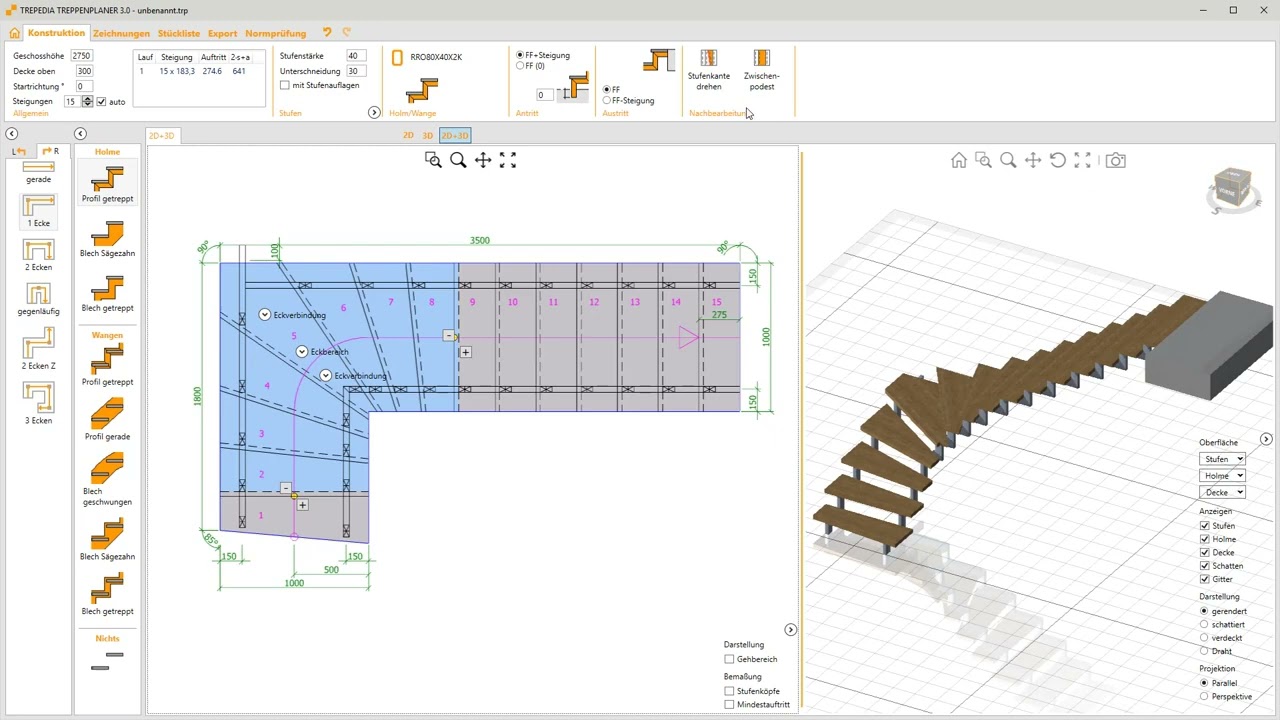Select Holme 'Blech getreppt' type
This screenshot has height=720, width=1280.
107,295
